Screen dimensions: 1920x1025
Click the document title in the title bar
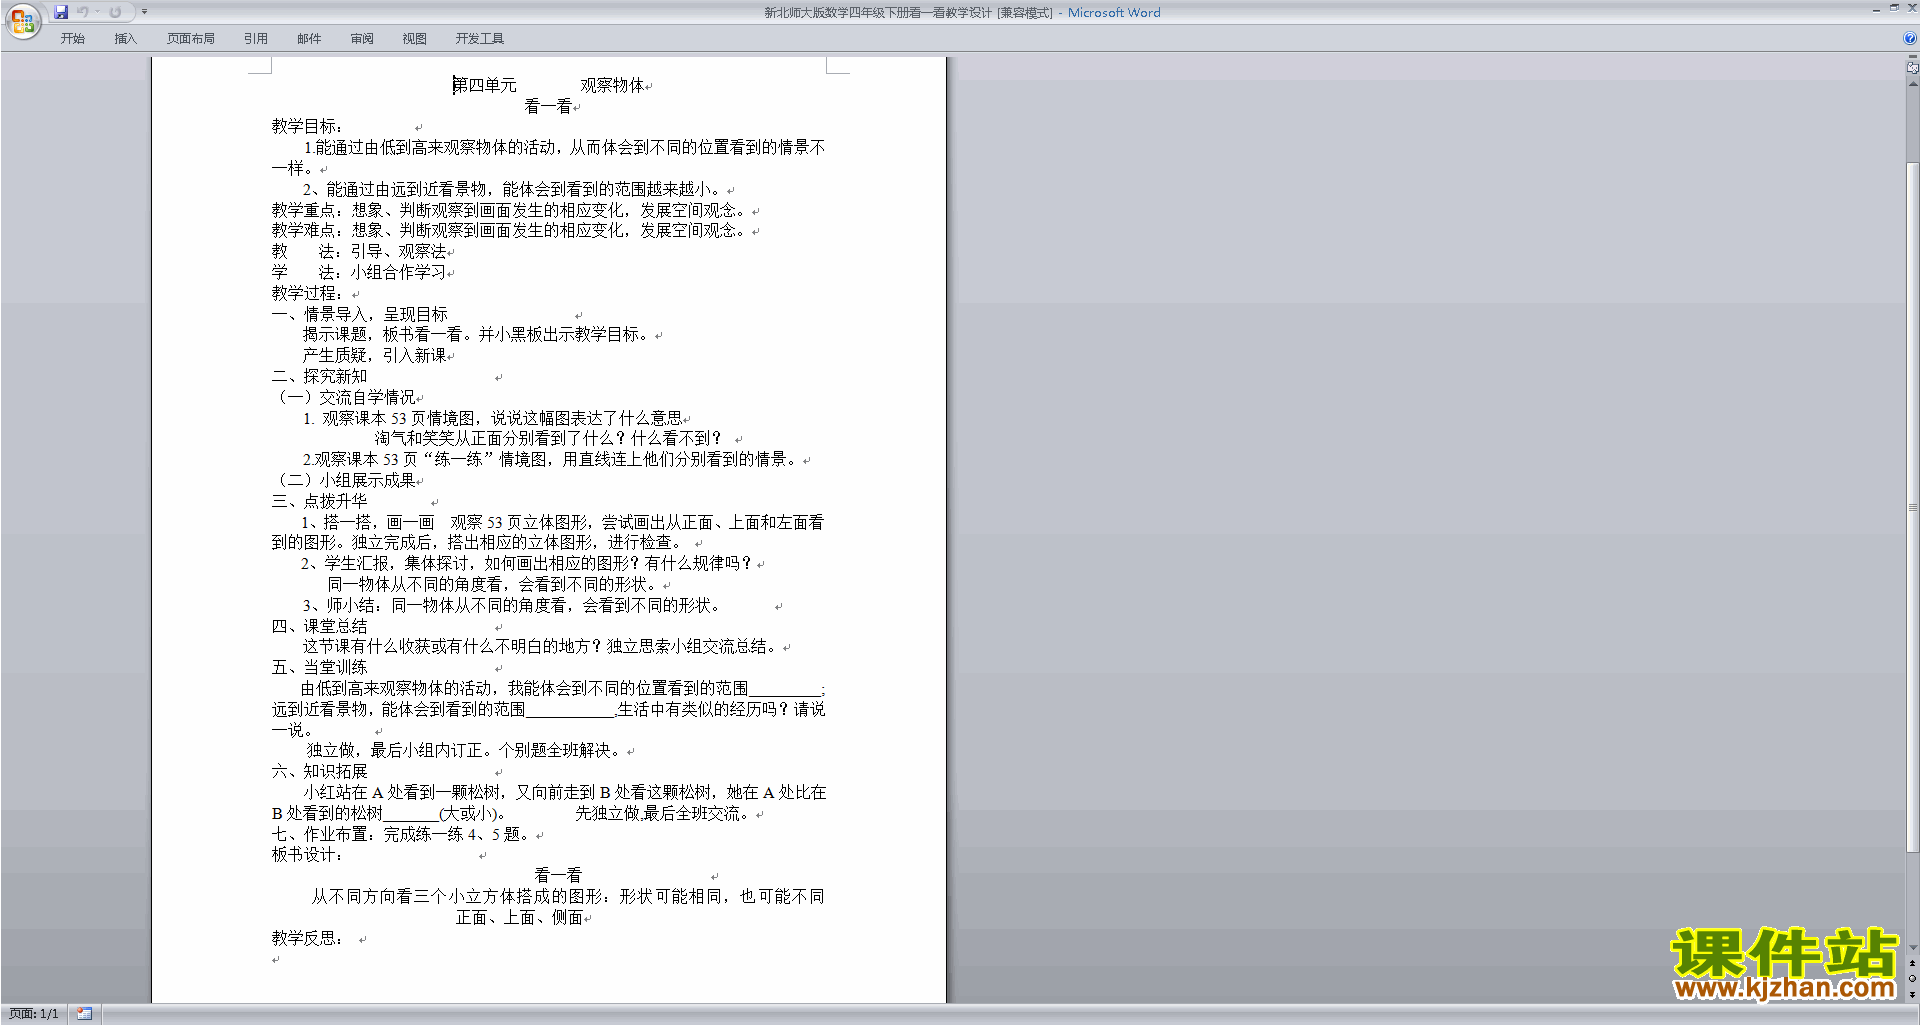962,13
